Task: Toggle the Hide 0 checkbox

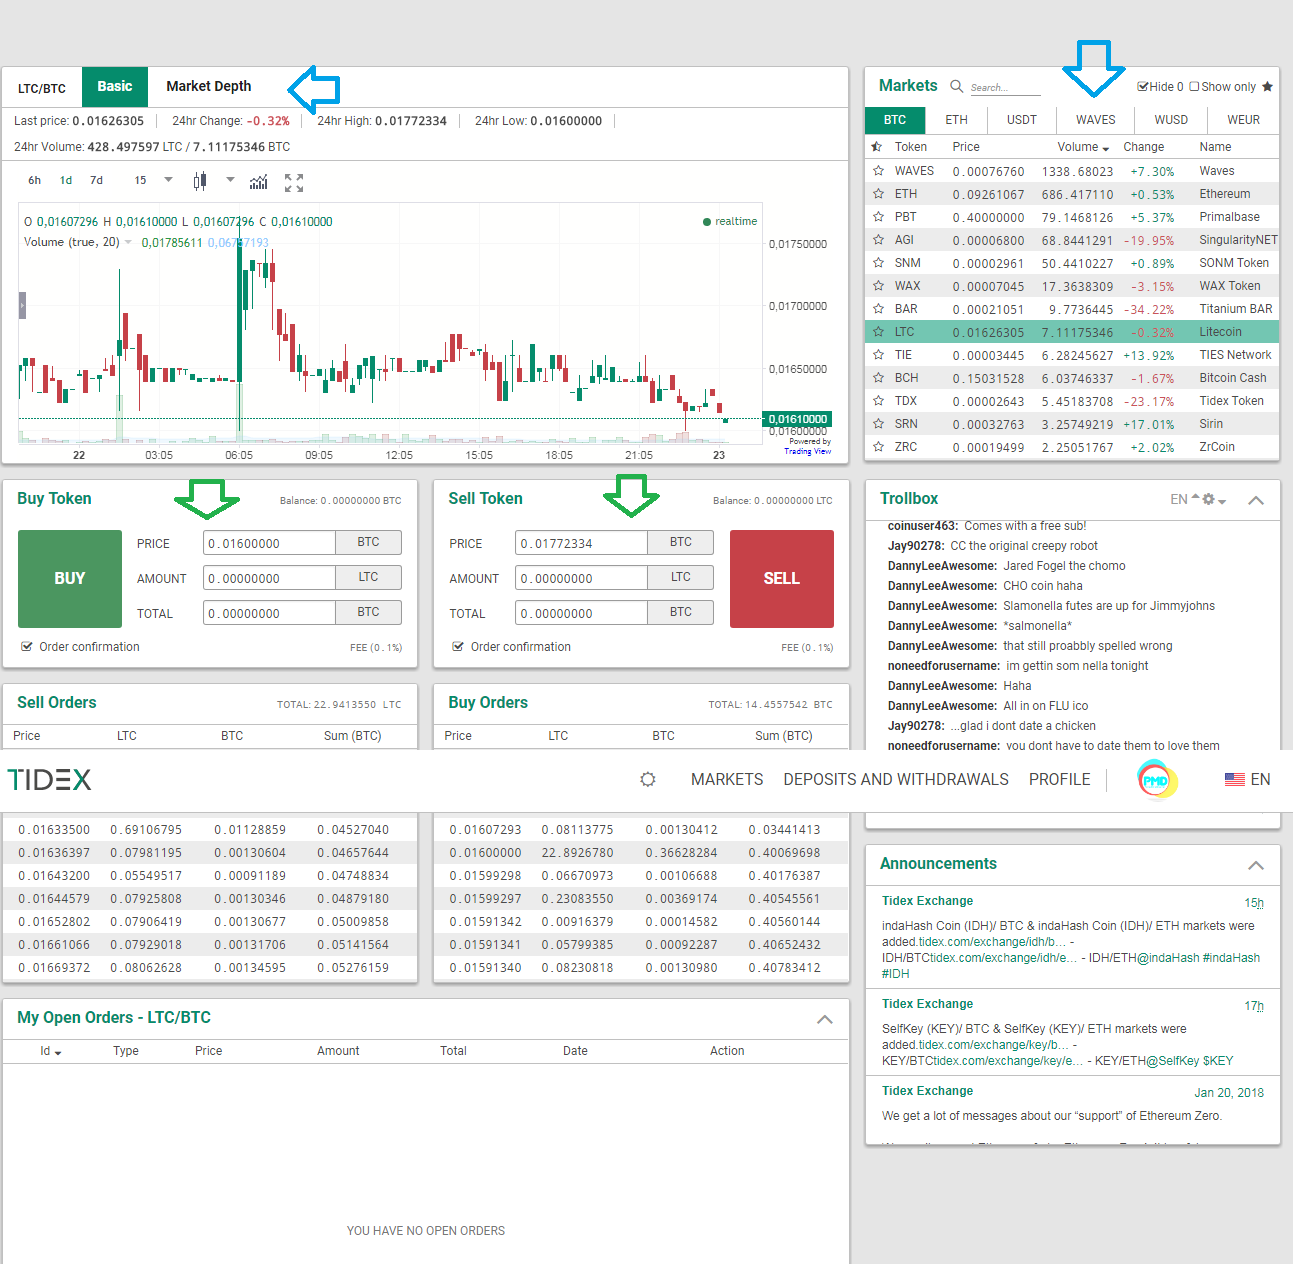Action: (x=1143, y=87)
